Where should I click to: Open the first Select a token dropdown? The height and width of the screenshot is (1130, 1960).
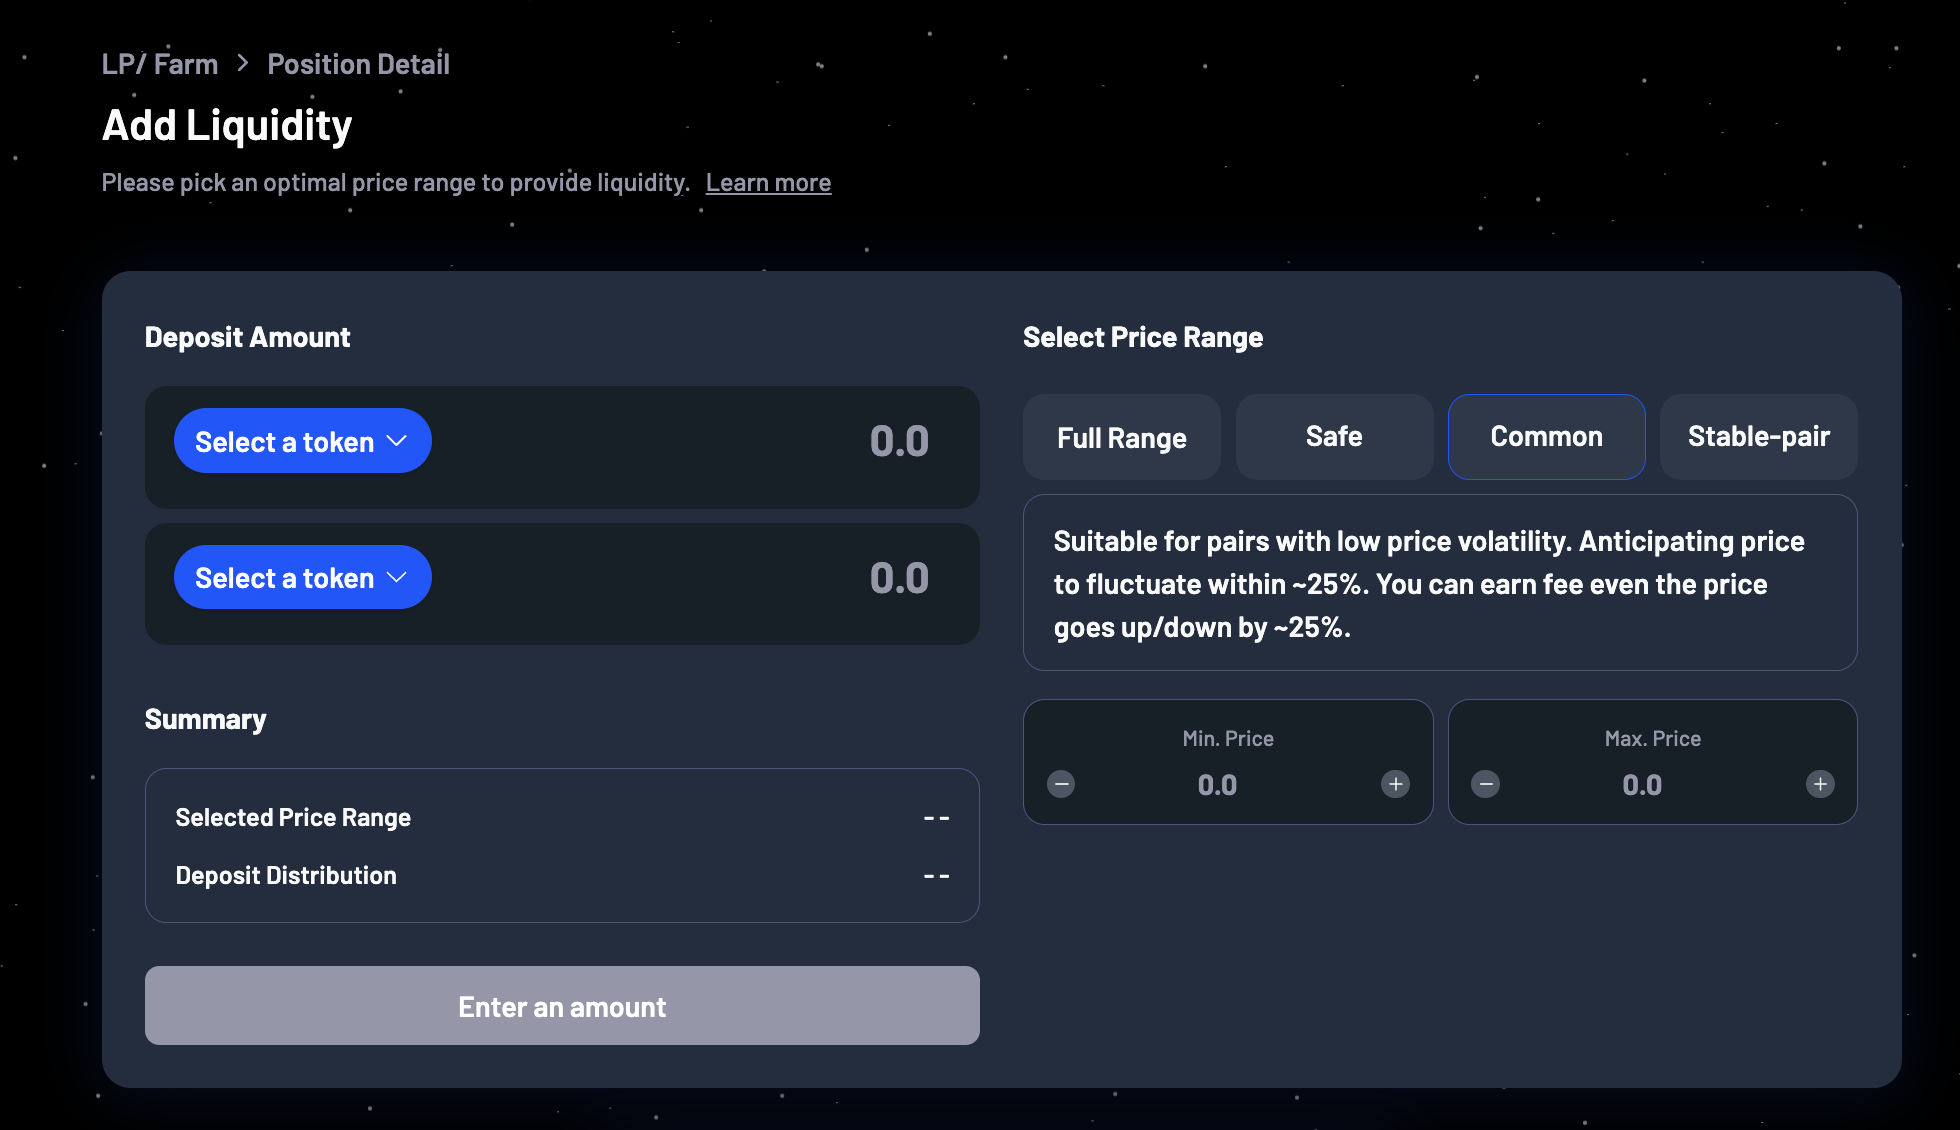coord(302,441)
